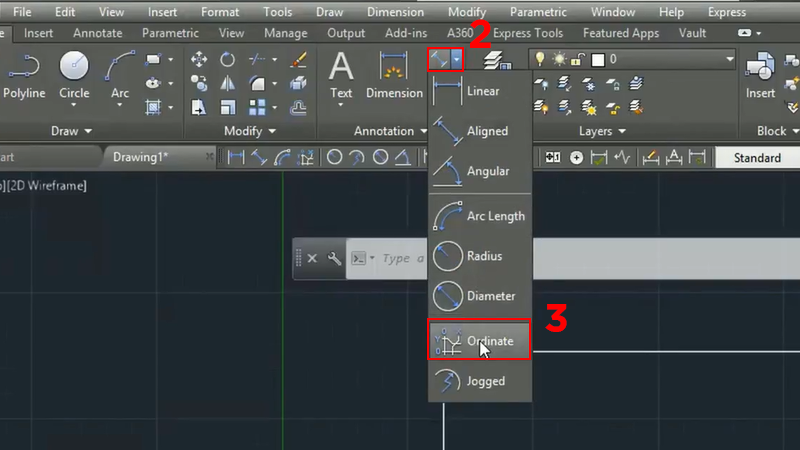Click the Diameter dimension toolbar icon

[x=380, y=158]
